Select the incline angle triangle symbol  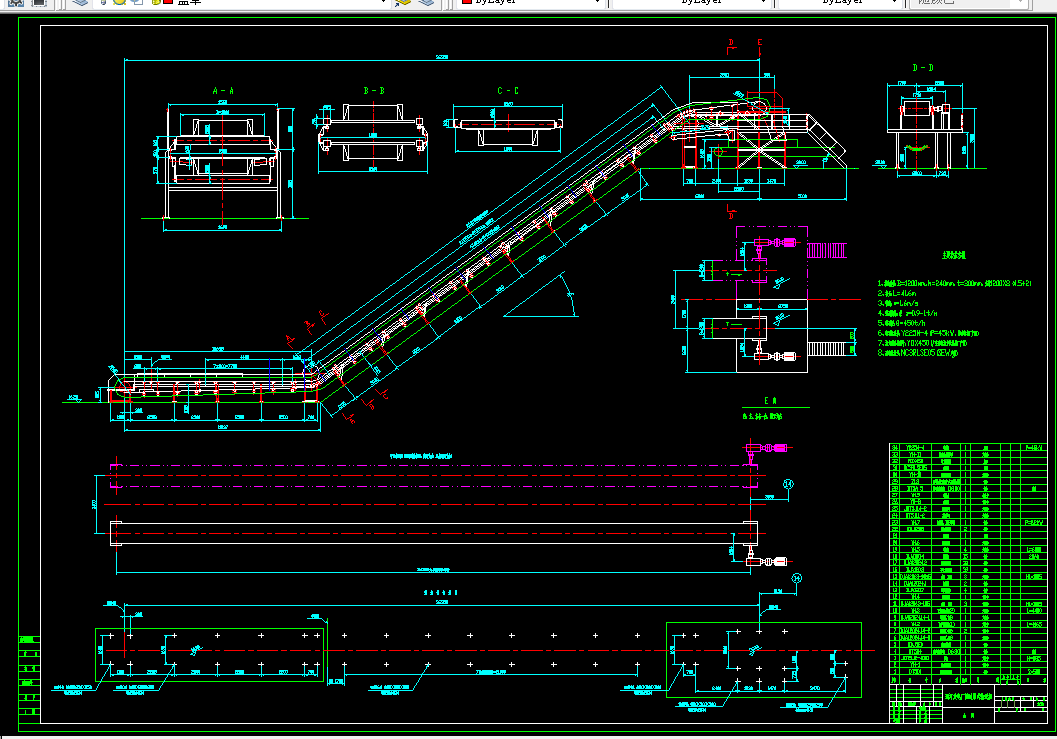(541, 295)
